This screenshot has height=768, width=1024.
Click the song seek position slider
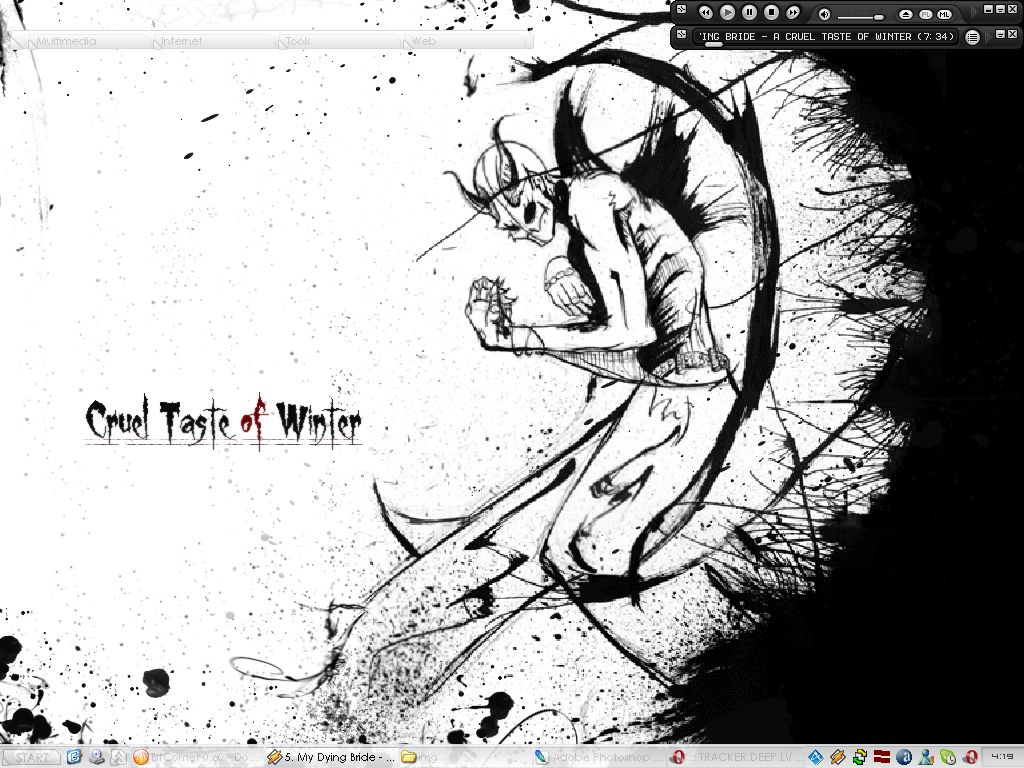713,44
